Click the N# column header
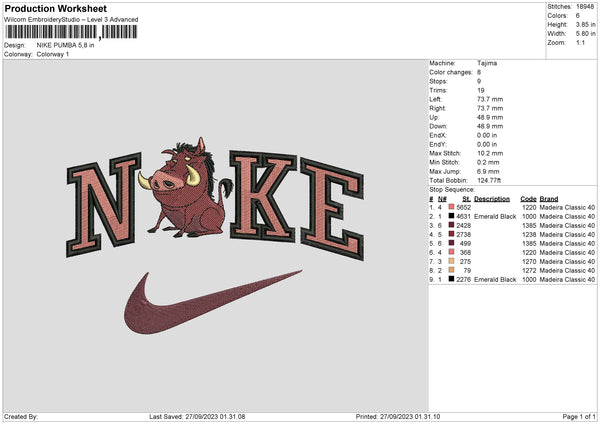The image size is (600, 424). point(442,199)
